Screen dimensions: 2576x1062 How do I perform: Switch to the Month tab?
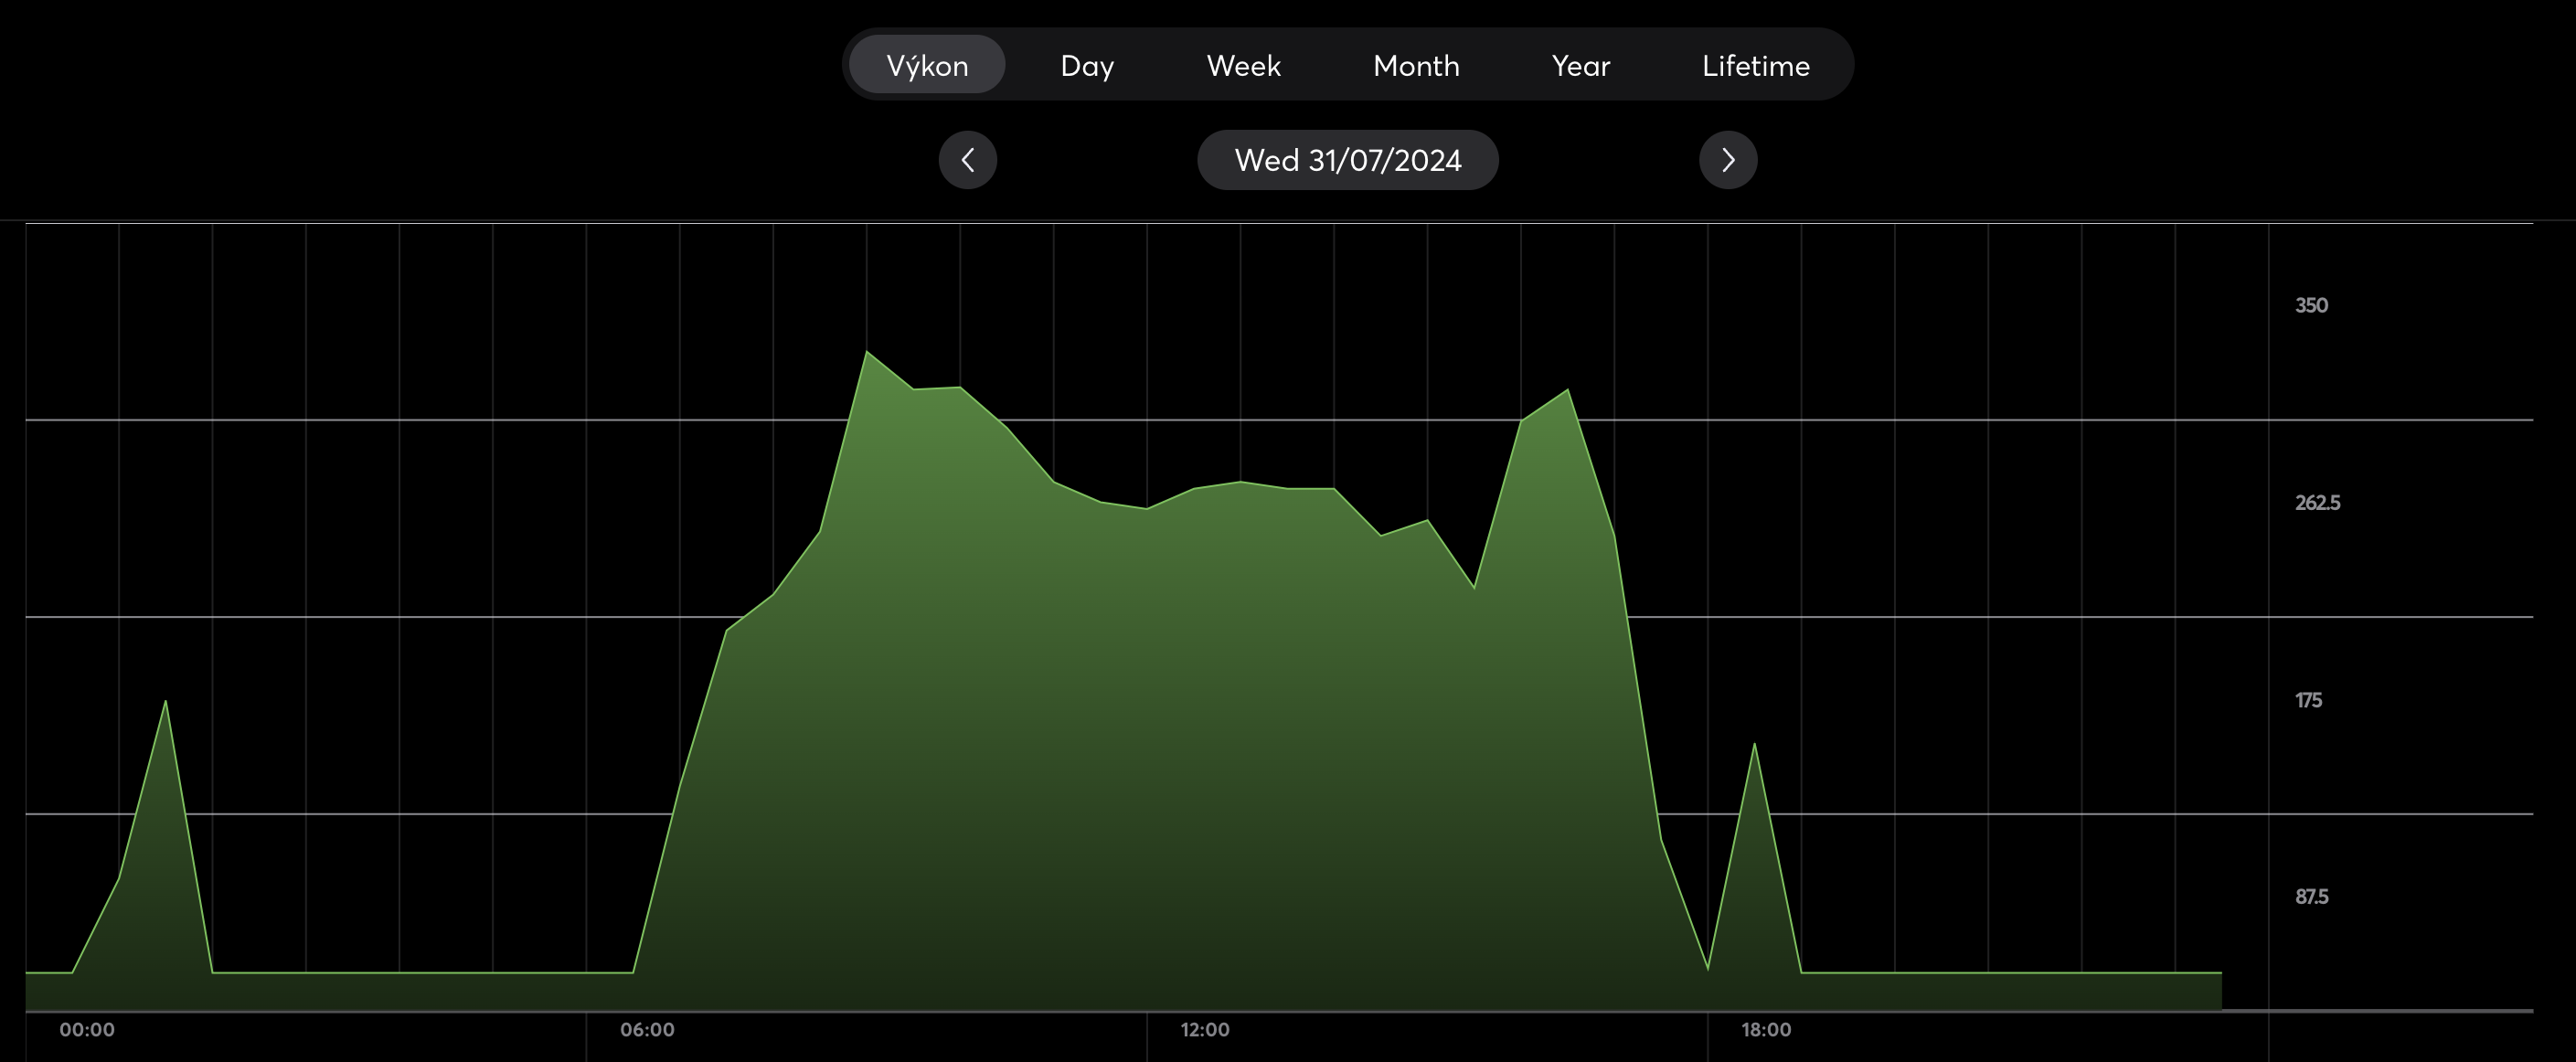1416,65
